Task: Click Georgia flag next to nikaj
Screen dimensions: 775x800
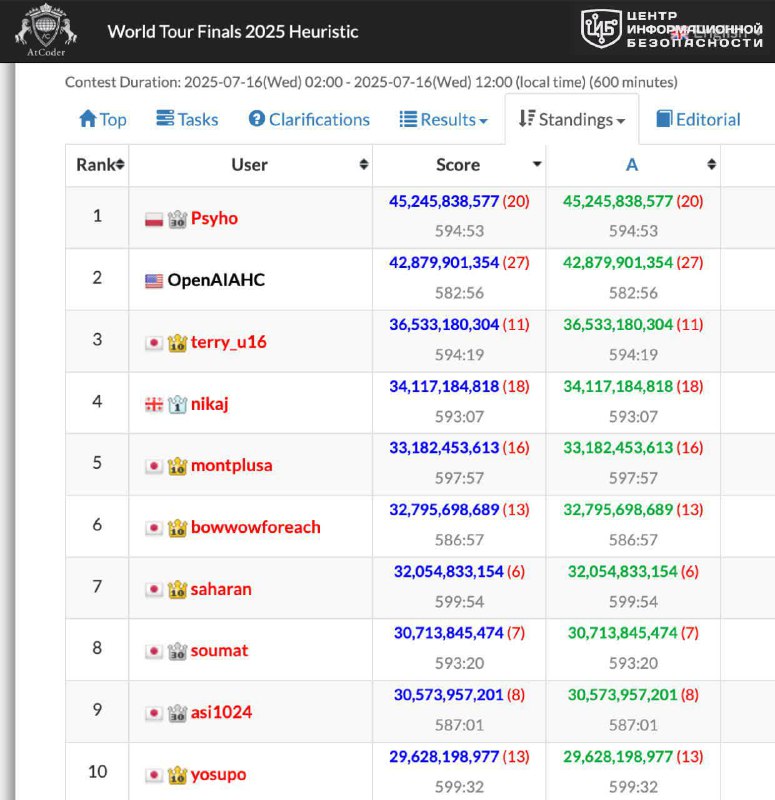Action: pos(154,405)
